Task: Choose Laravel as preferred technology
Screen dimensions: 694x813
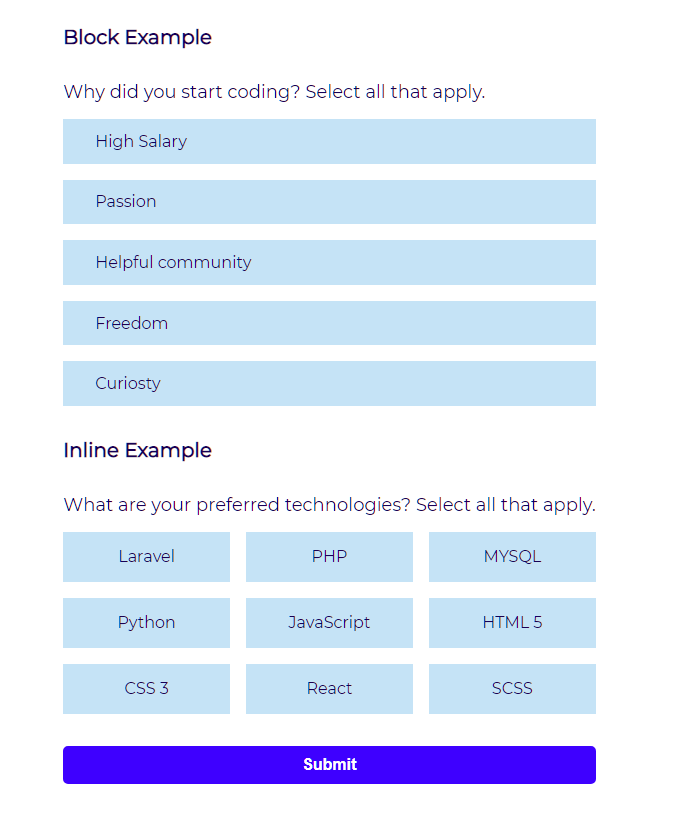Action: [146, 556]
